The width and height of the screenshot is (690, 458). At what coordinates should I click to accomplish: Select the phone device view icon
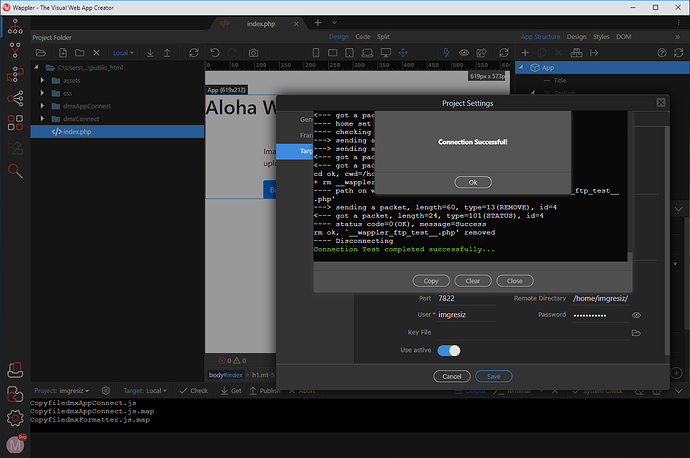click(316, 53)
